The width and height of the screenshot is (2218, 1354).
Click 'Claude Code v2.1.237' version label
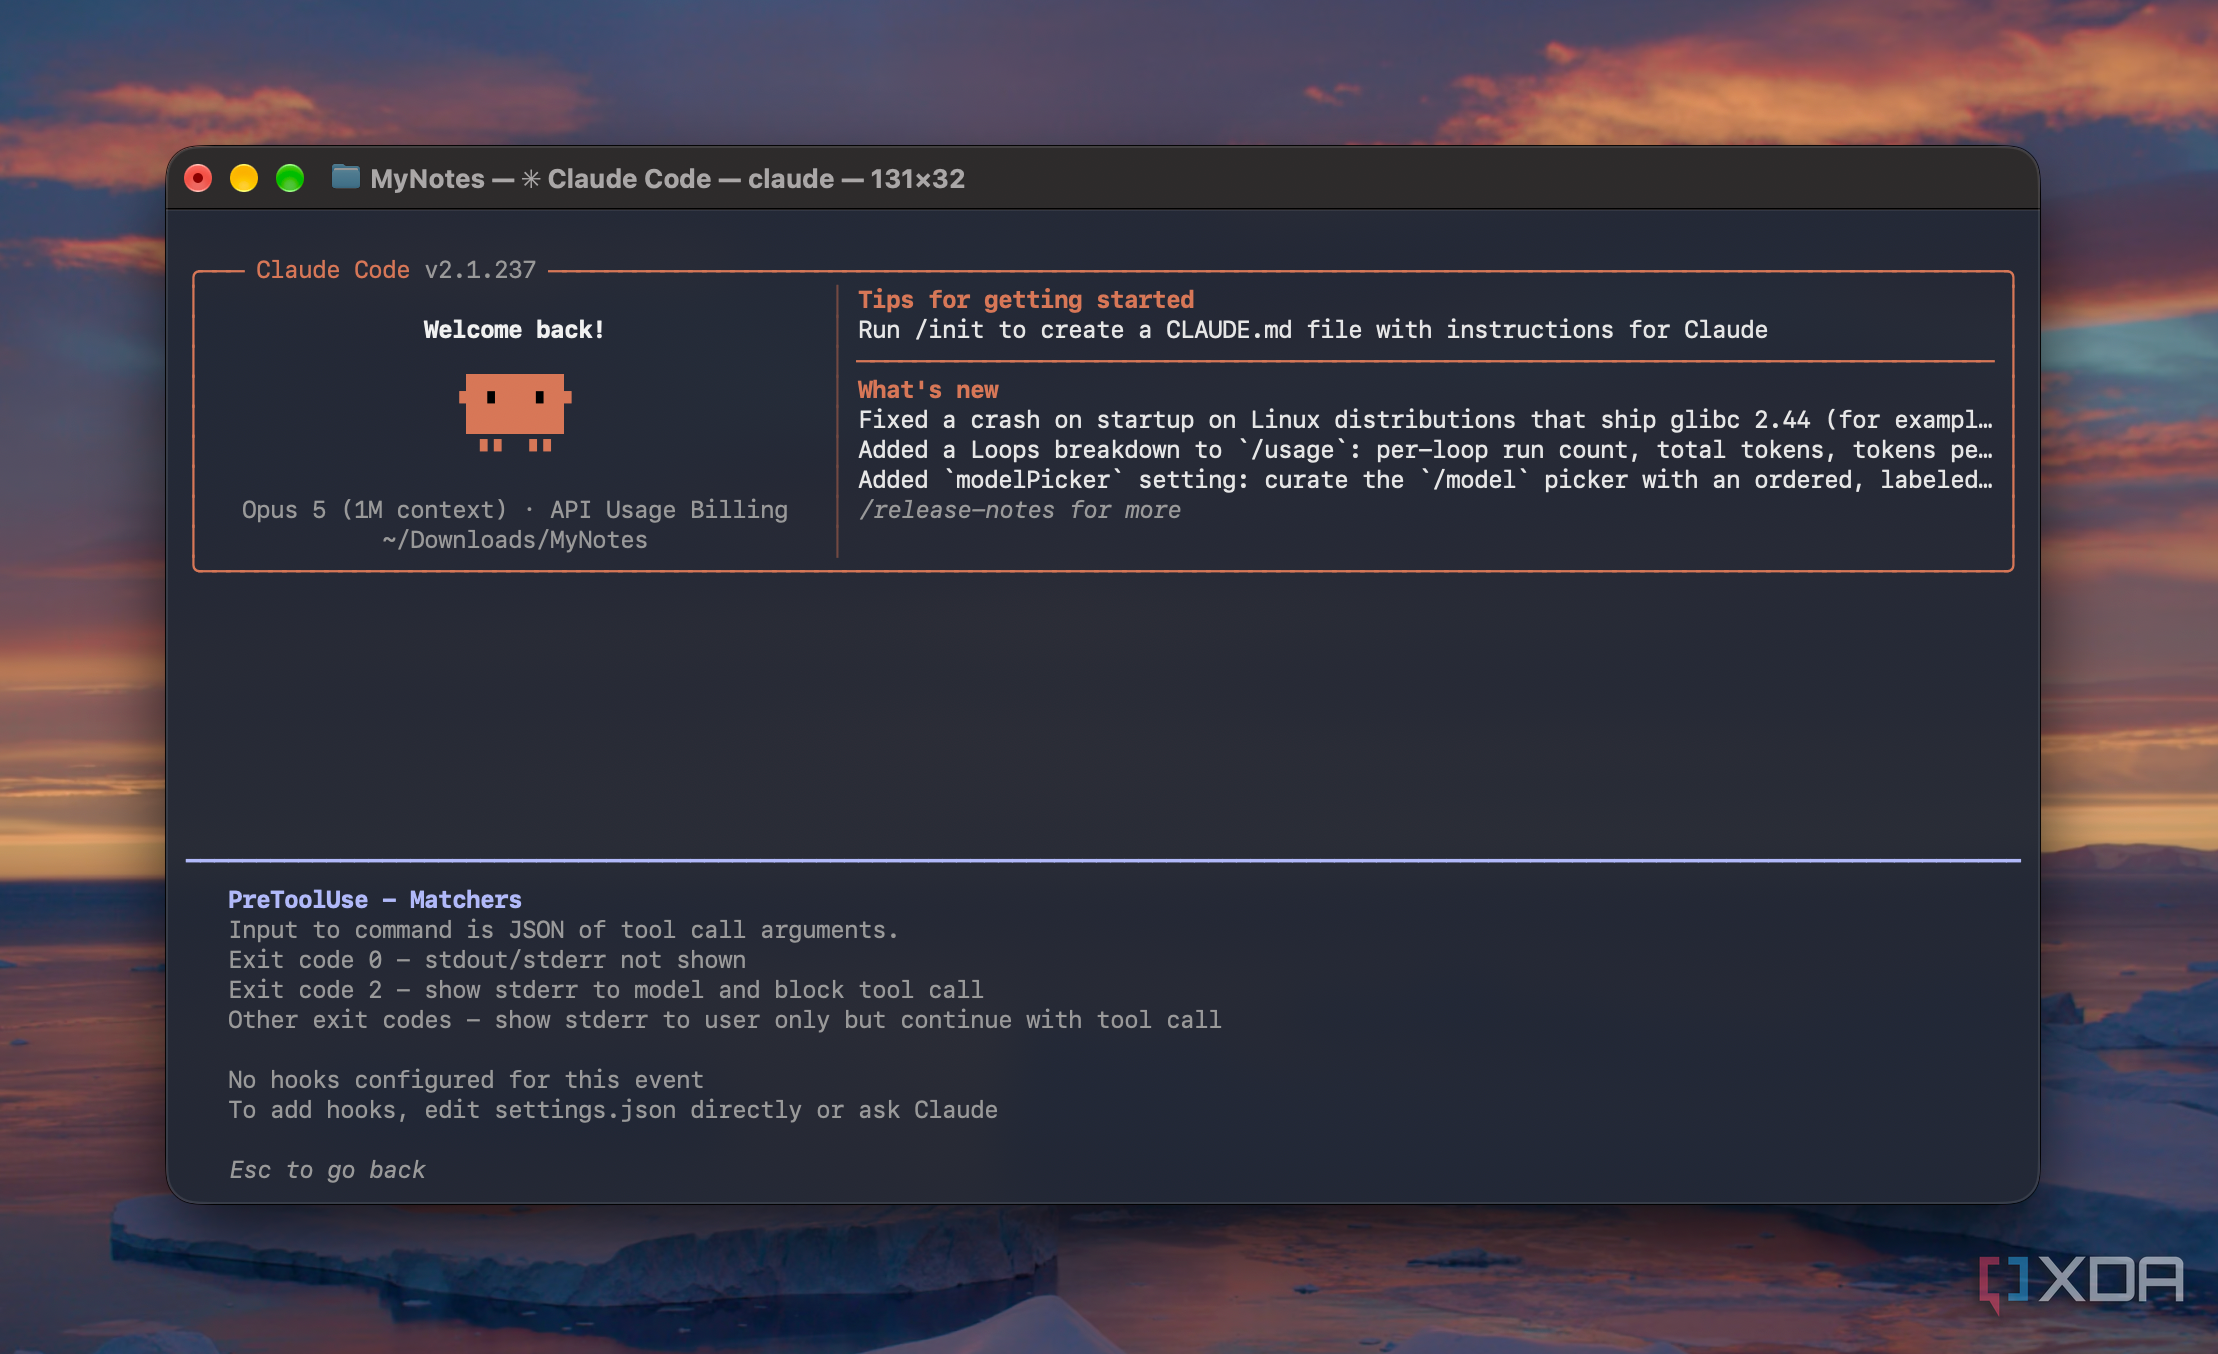[x=396, y=270]
